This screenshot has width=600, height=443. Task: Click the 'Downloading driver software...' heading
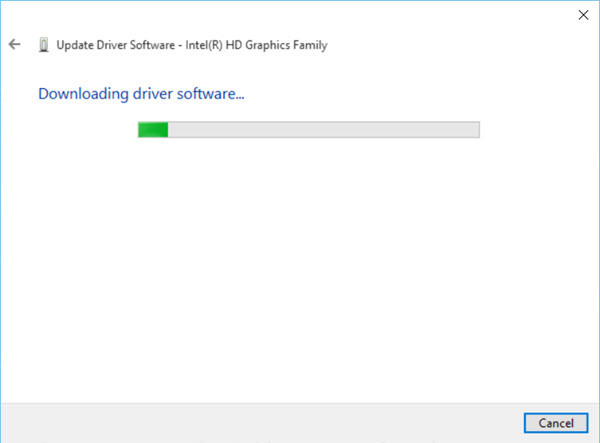(141, 94)
